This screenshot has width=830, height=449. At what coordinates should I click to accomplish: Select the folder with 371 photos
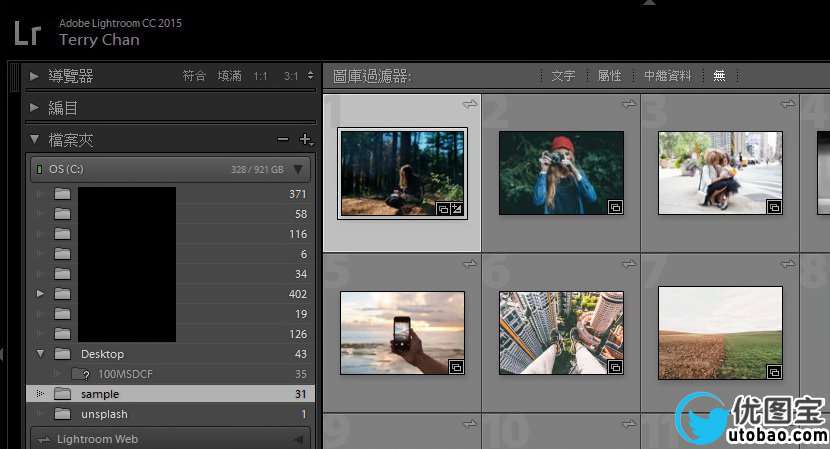[170, 194]
